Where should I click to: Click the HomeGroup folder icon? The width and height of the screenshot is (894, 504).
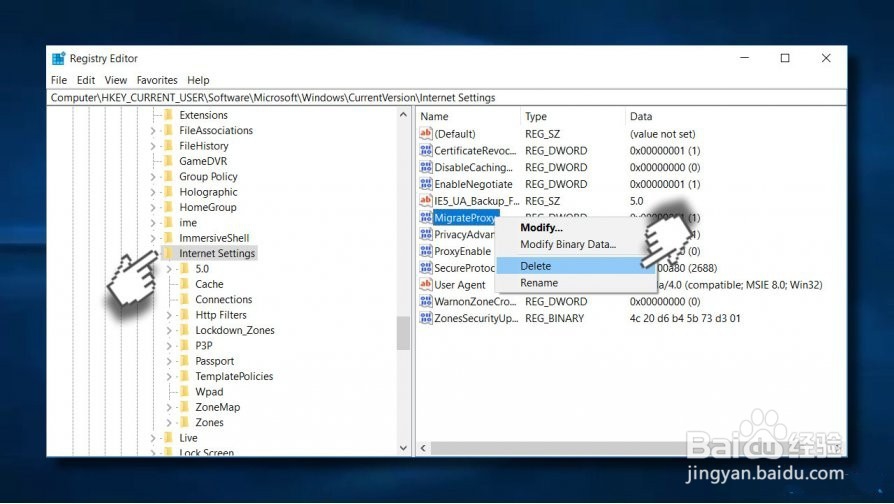[168, 207]
